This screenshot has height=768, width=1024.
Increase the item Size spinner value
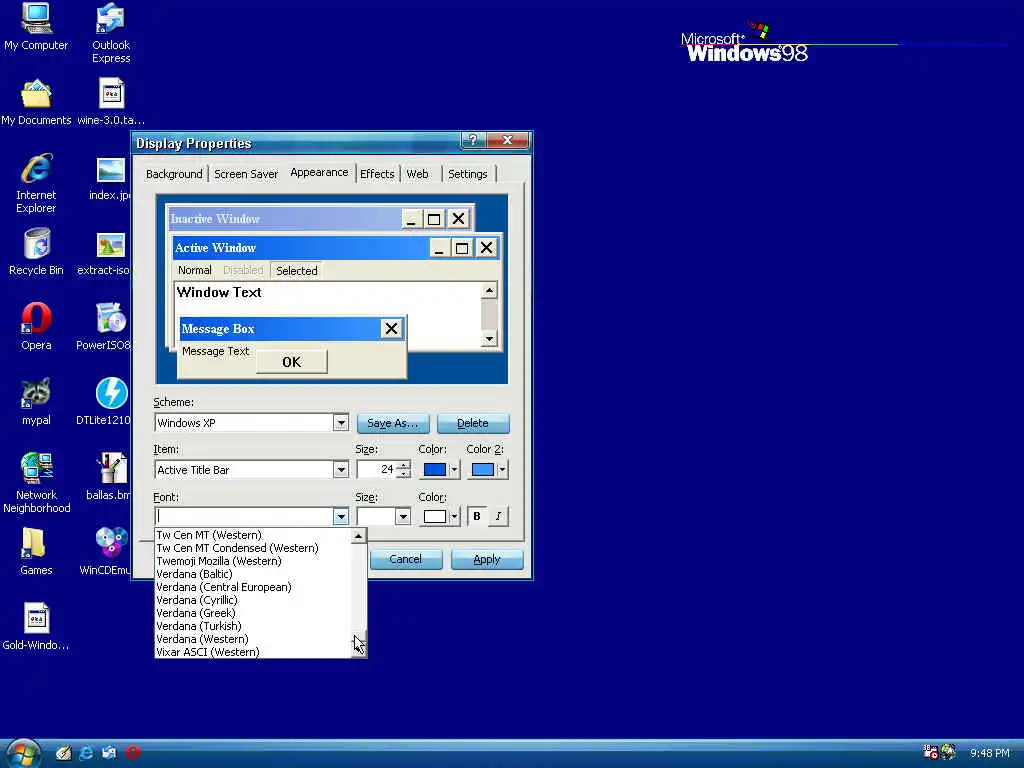[x=404, y=465]
